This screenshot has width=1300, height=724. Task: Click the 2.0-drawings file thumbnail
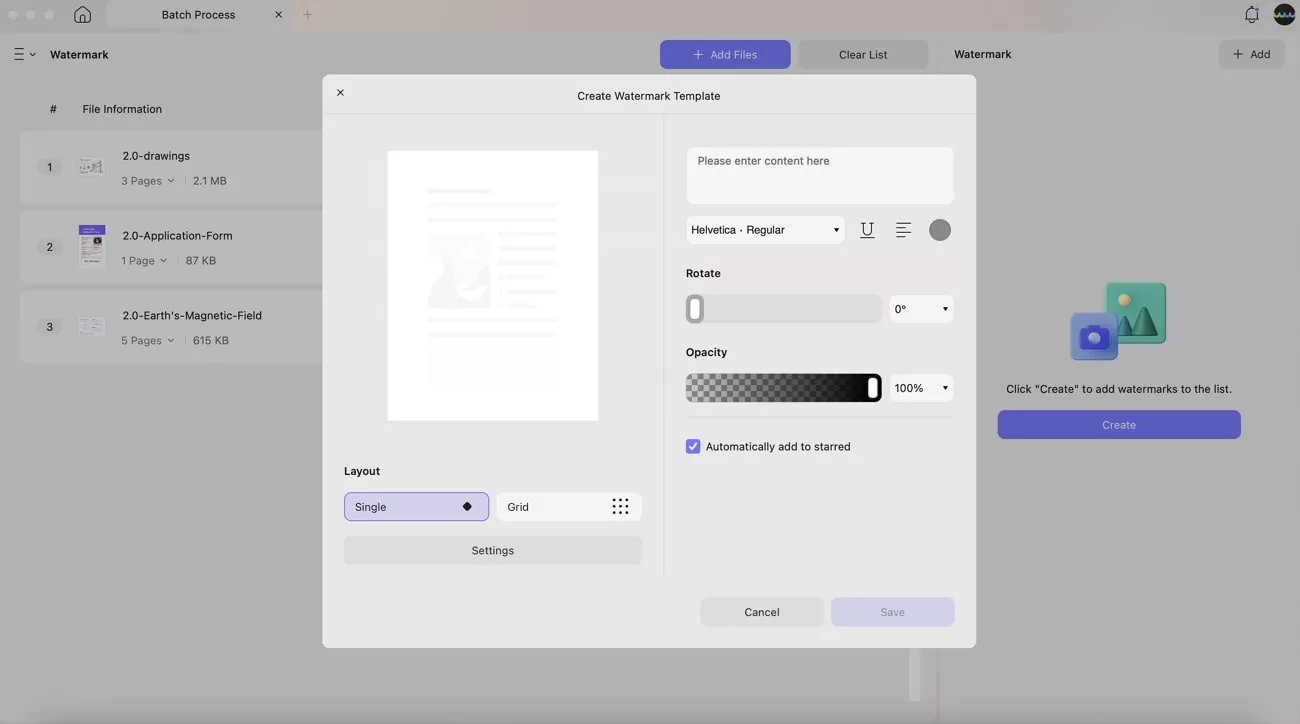pos(91,167)
